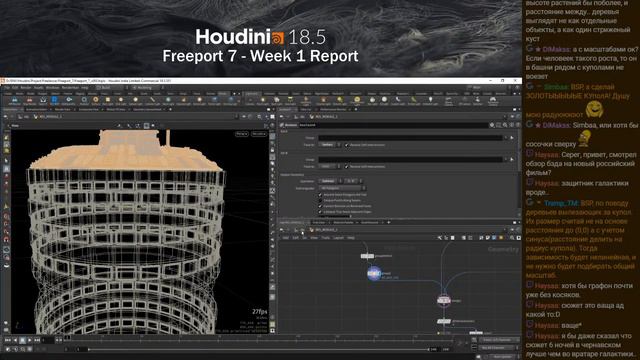
Task: Click the parameter pane magnifier search icon
Action: [x=505, y=125]
